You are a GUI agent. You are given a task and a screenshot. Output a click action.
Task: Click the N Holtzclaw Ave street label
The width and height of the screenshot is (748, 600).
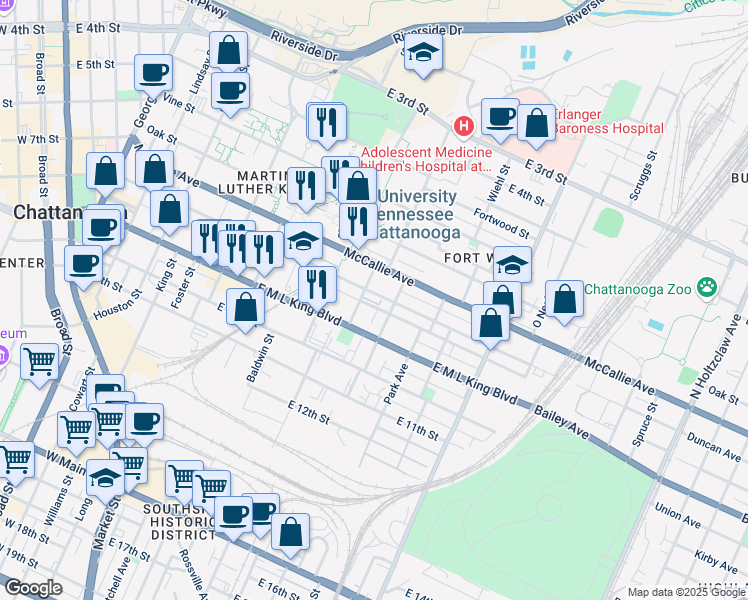tap(716, 356)
